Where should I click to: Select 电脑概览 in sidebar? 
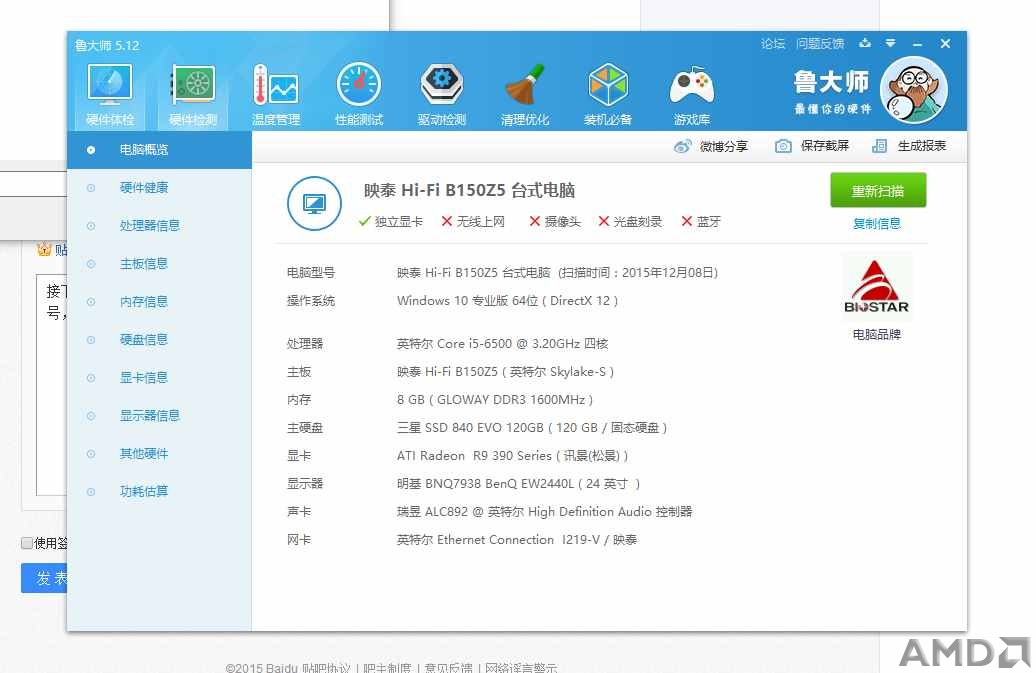click(x=159, y=150)
